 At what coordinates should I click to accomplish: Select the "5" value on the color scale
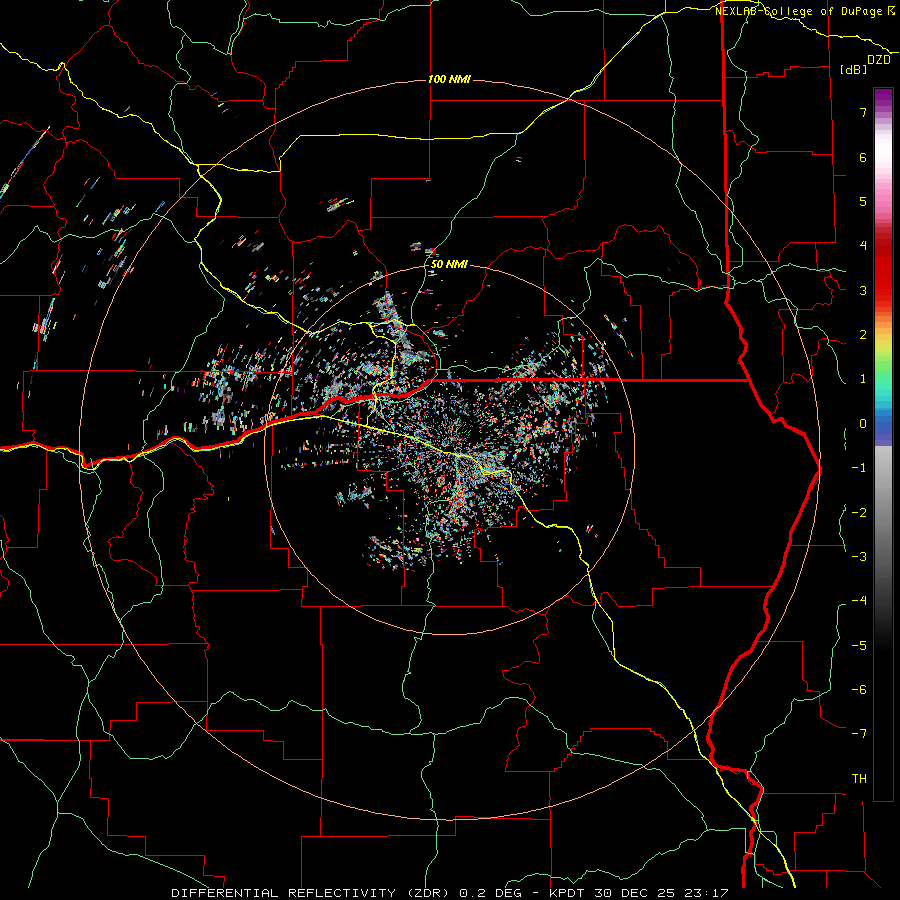(863, 201)
